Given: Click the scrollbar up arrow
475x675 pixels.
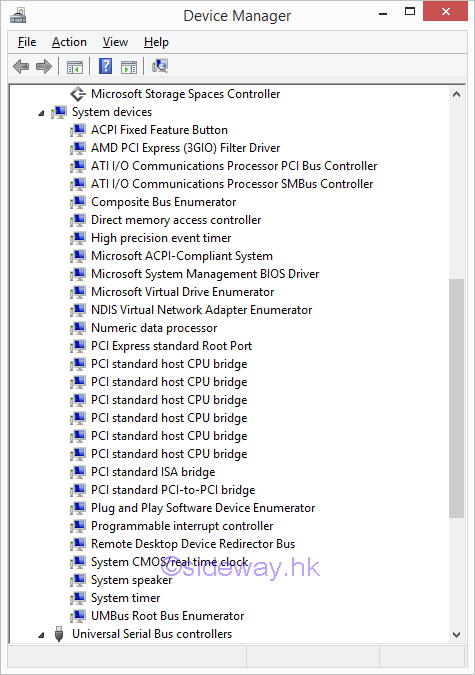Looking at the screenshot, I should pos(456,94).
